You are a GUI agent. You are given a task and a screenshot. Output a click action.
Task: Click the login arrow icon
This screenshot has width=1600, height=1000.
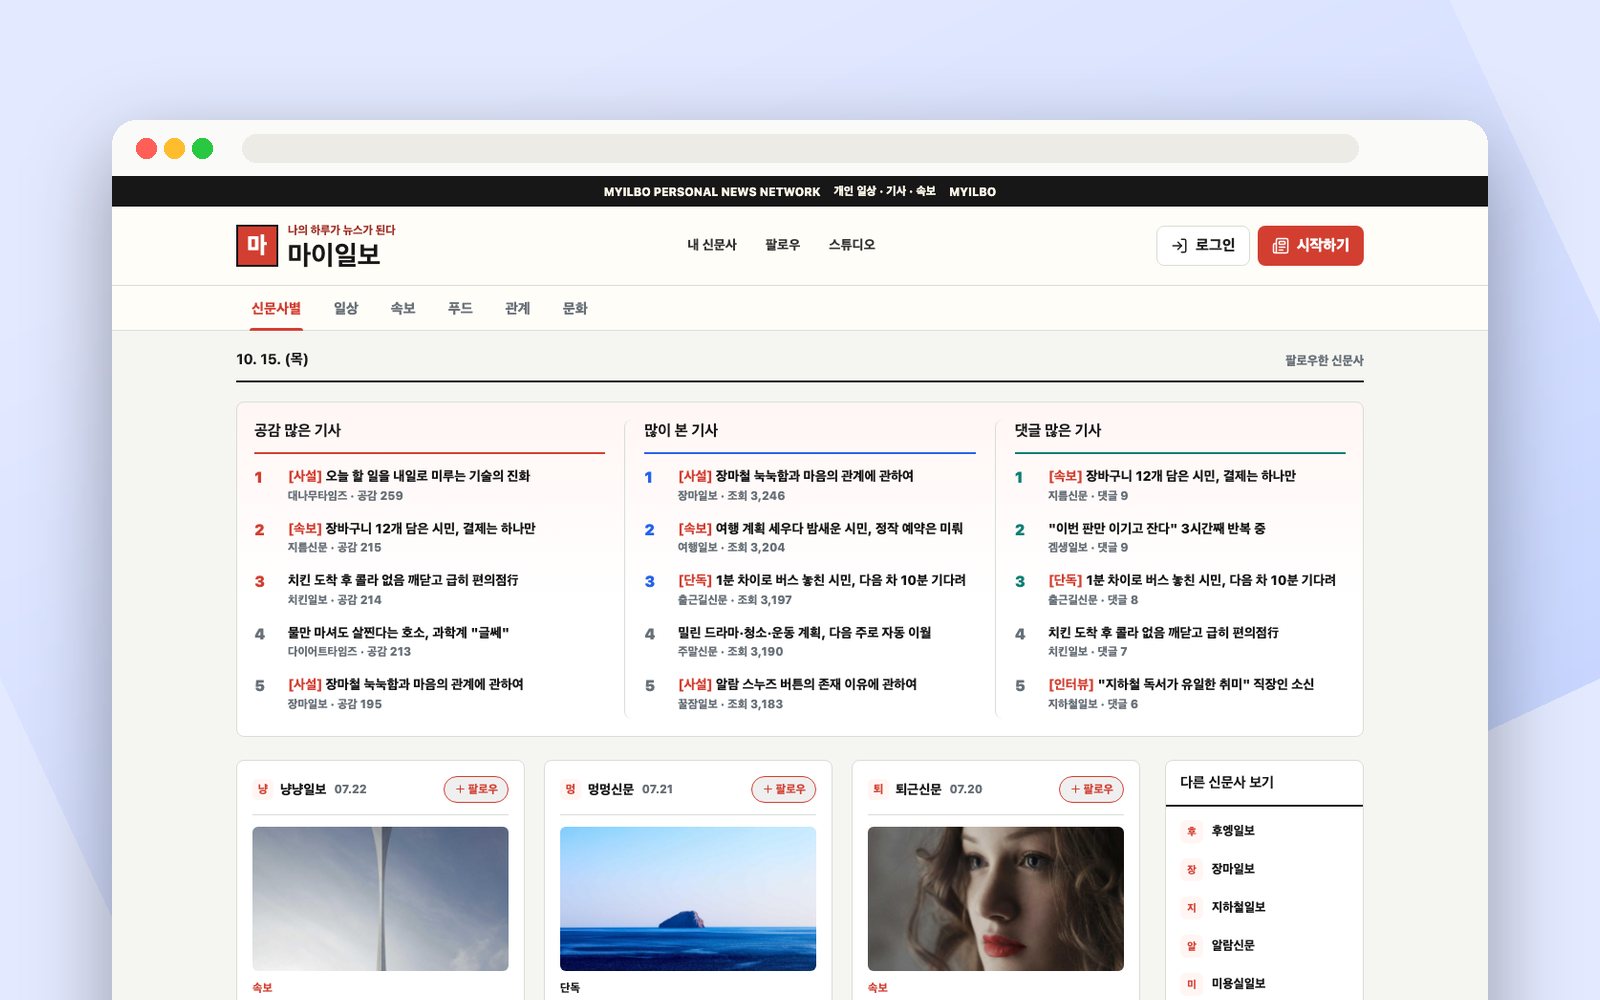point(1179,246)
